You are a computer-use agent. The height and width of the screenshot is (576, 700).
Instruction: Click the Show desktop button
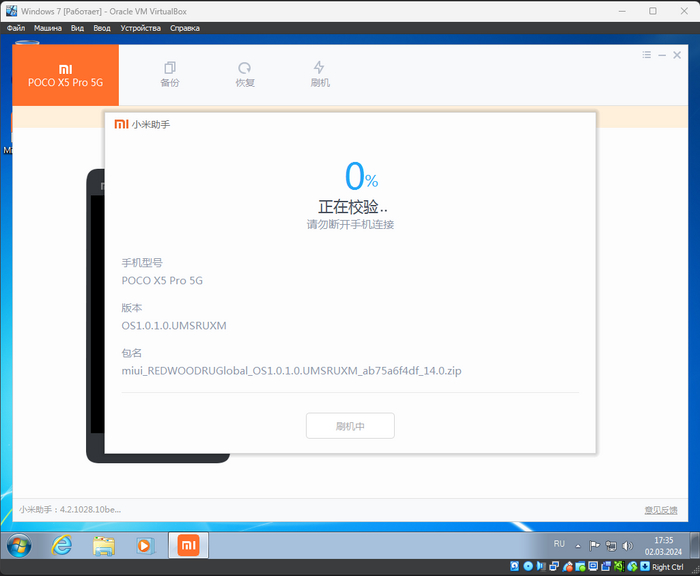(696, 545)
